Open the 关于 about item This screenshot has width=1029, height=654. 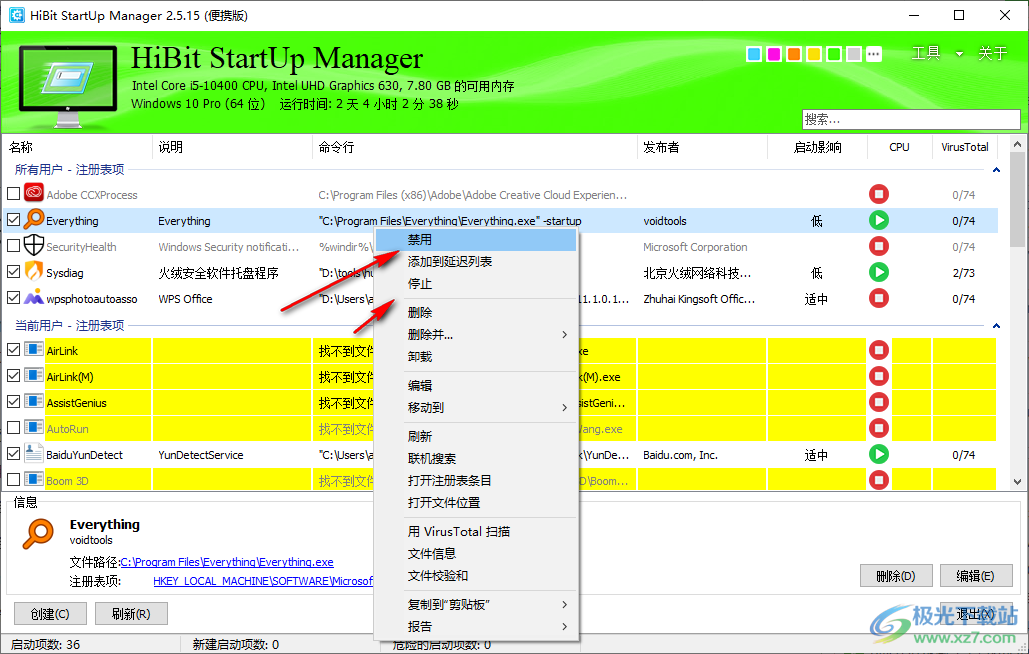pyautogui.click(x=992, y=53)
